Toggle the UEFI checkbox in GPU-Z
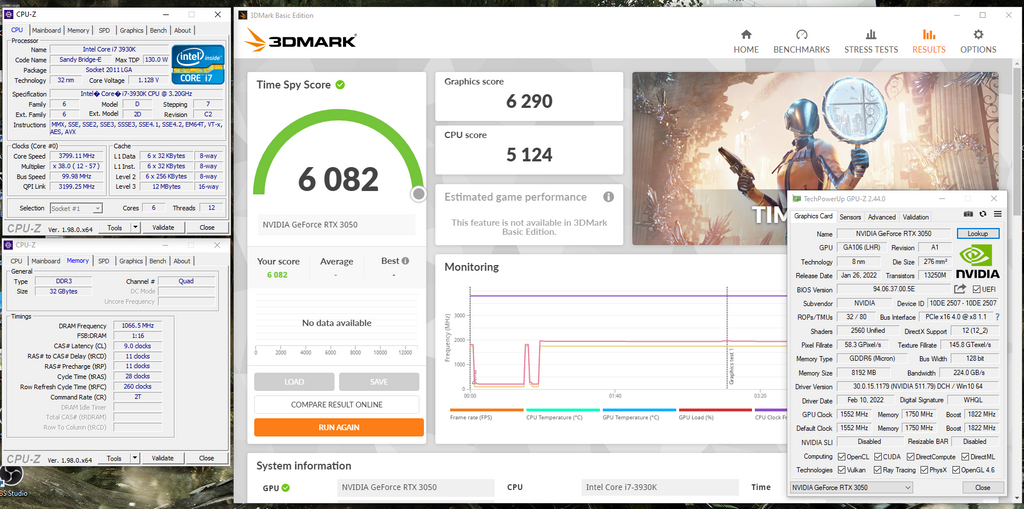This screenshot has width=1024, height=509. point(976,289)
